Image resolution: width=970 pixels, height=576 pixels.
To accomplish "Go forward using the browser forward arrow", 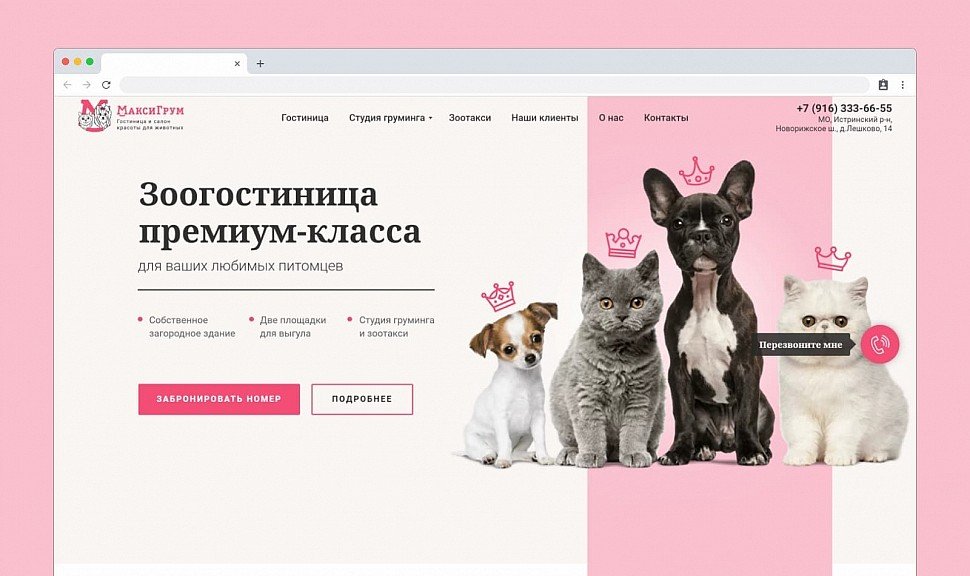I will 87,85.
